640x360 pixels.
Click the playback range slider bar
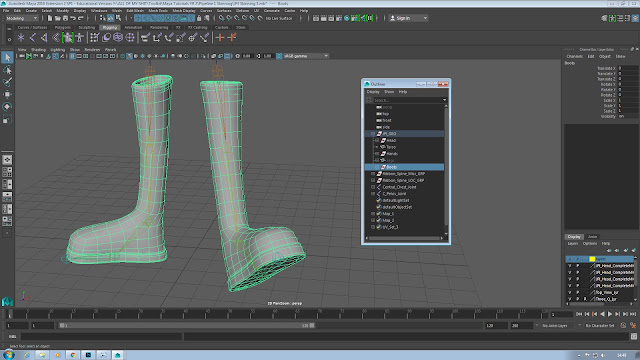(x=187, y=325)
